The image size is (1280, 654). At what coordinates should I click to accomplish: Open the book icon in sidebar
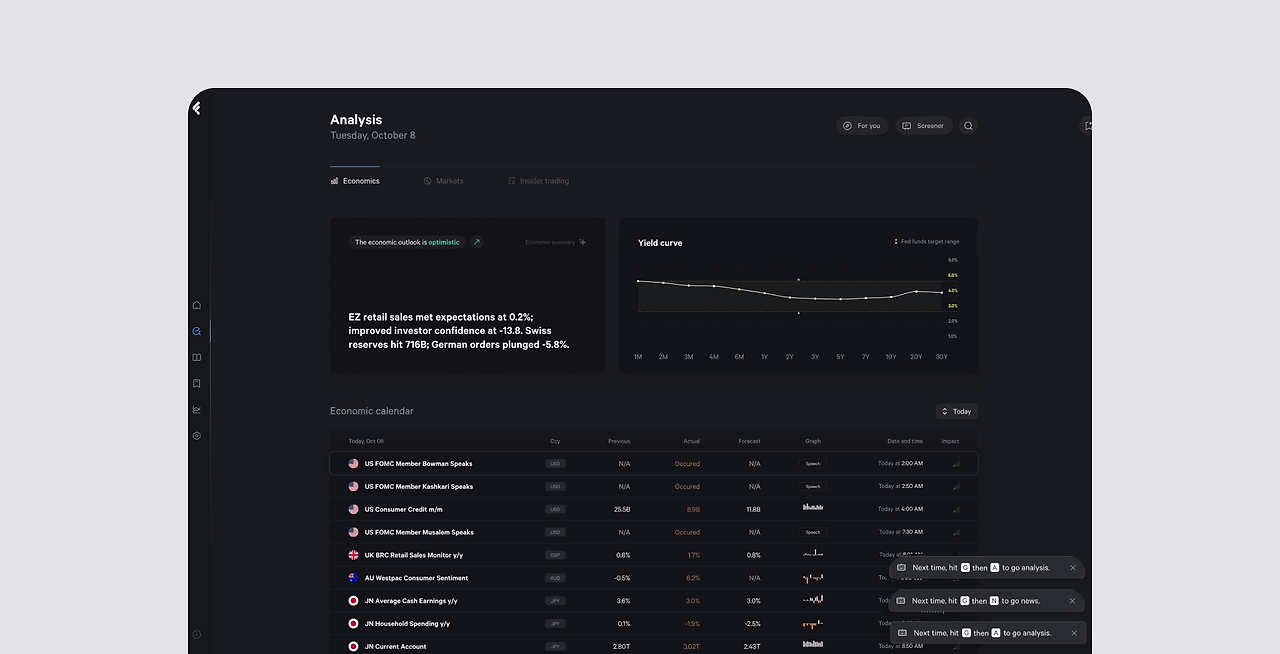coord(197,357)
